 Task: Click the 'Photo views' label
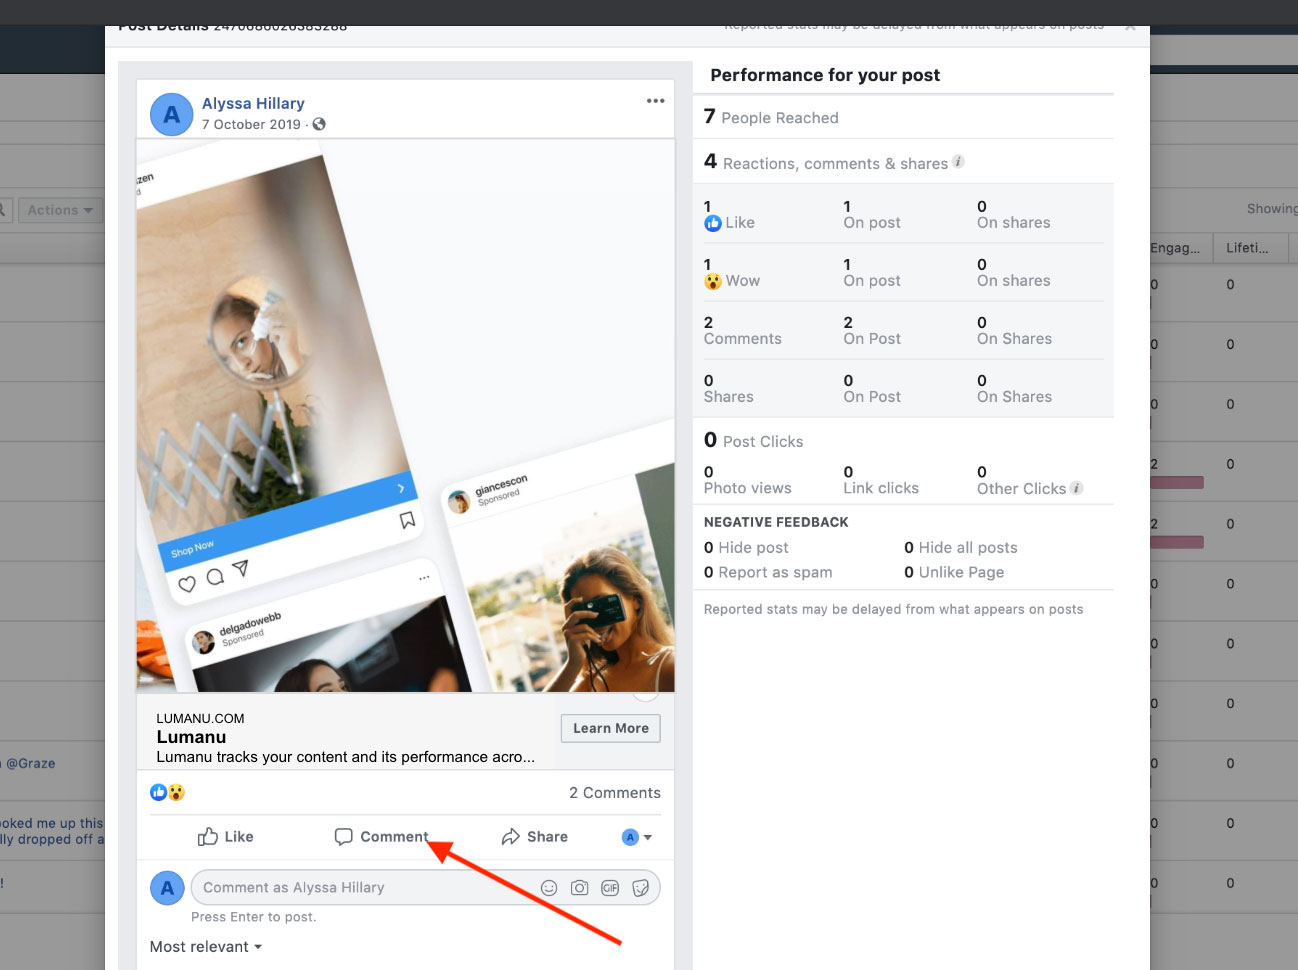[747, 488]
